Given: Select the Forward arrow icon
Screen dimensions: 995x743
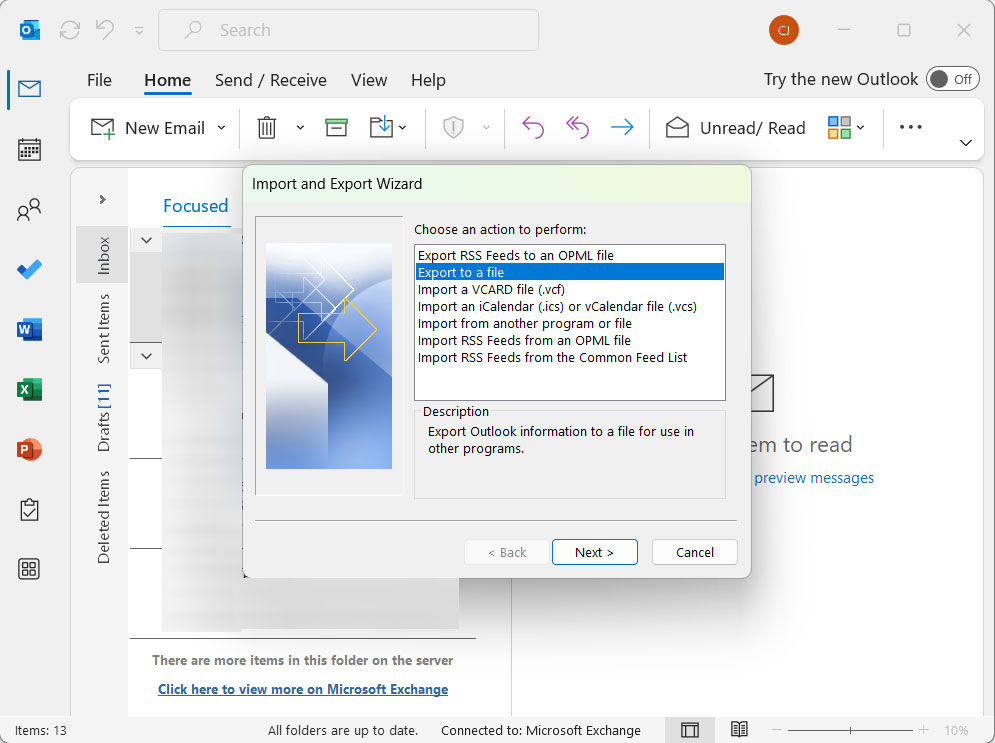Looking at the screenshot, I should point(621,127).
